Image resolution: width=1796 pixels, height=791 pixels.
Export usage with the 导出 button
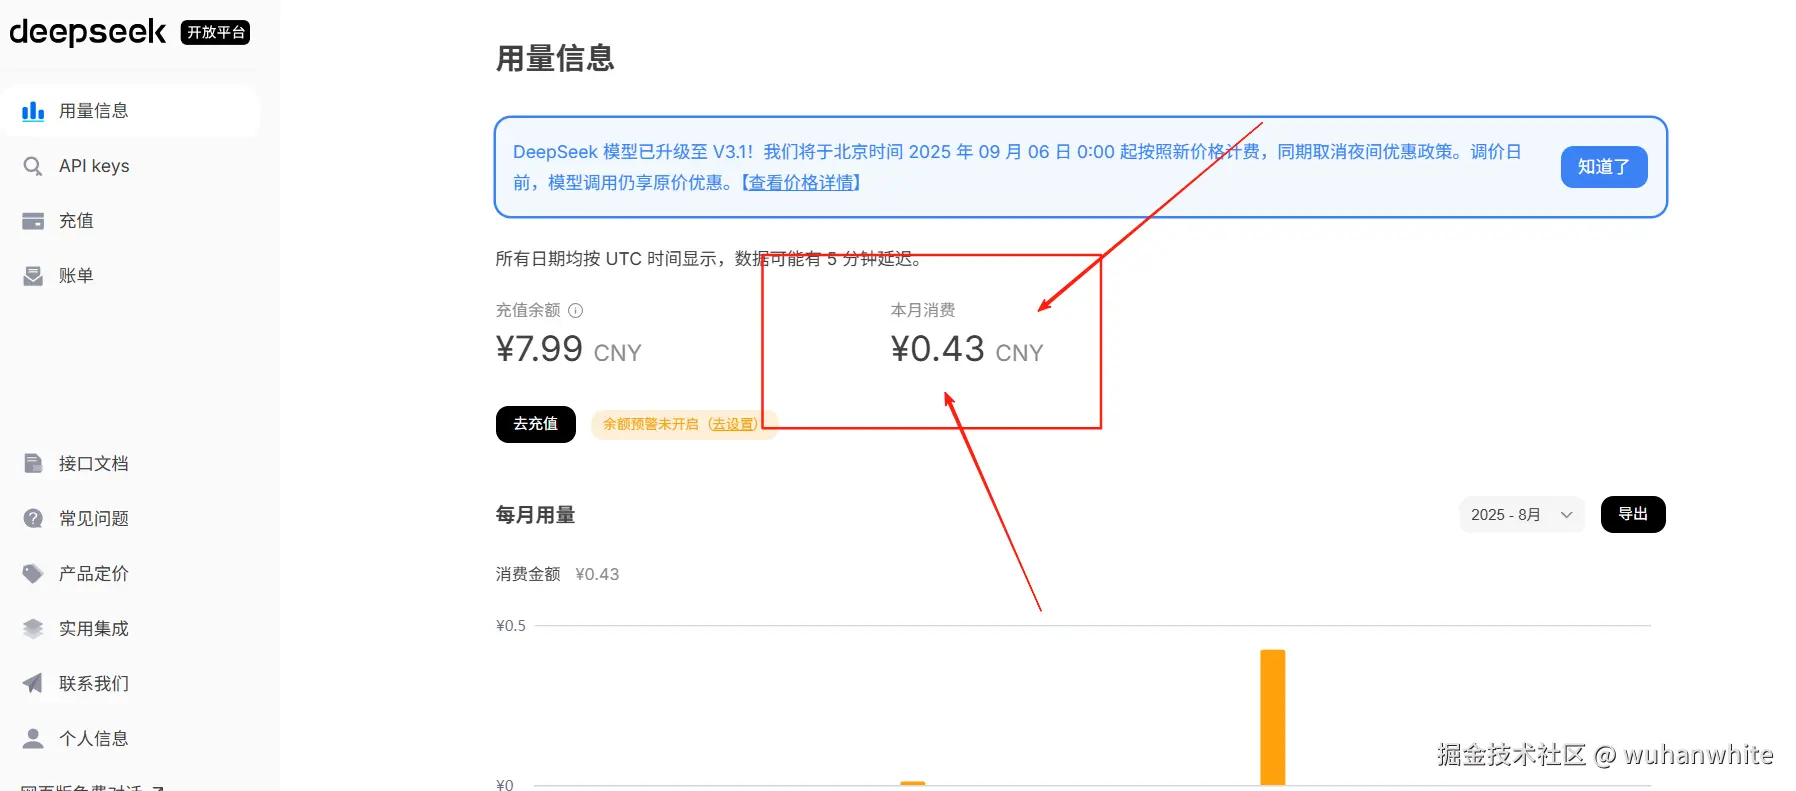[1633, 514]
